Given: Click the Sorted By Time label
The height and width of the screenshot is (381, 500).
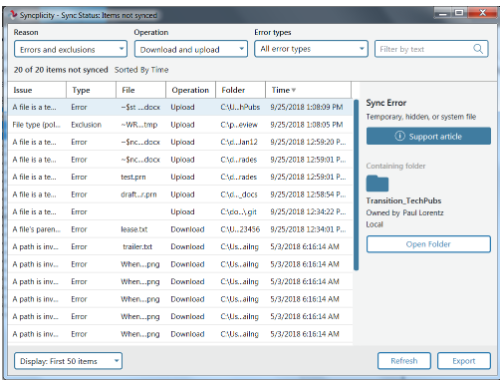Looking at the screenshot, I should 141,70.
